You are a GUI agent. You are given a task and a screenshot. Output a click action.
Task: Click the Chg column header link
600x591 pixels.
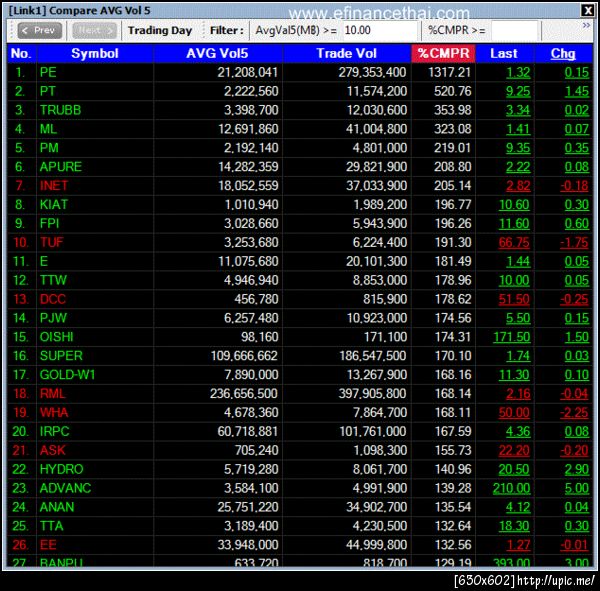coord(563,54)
